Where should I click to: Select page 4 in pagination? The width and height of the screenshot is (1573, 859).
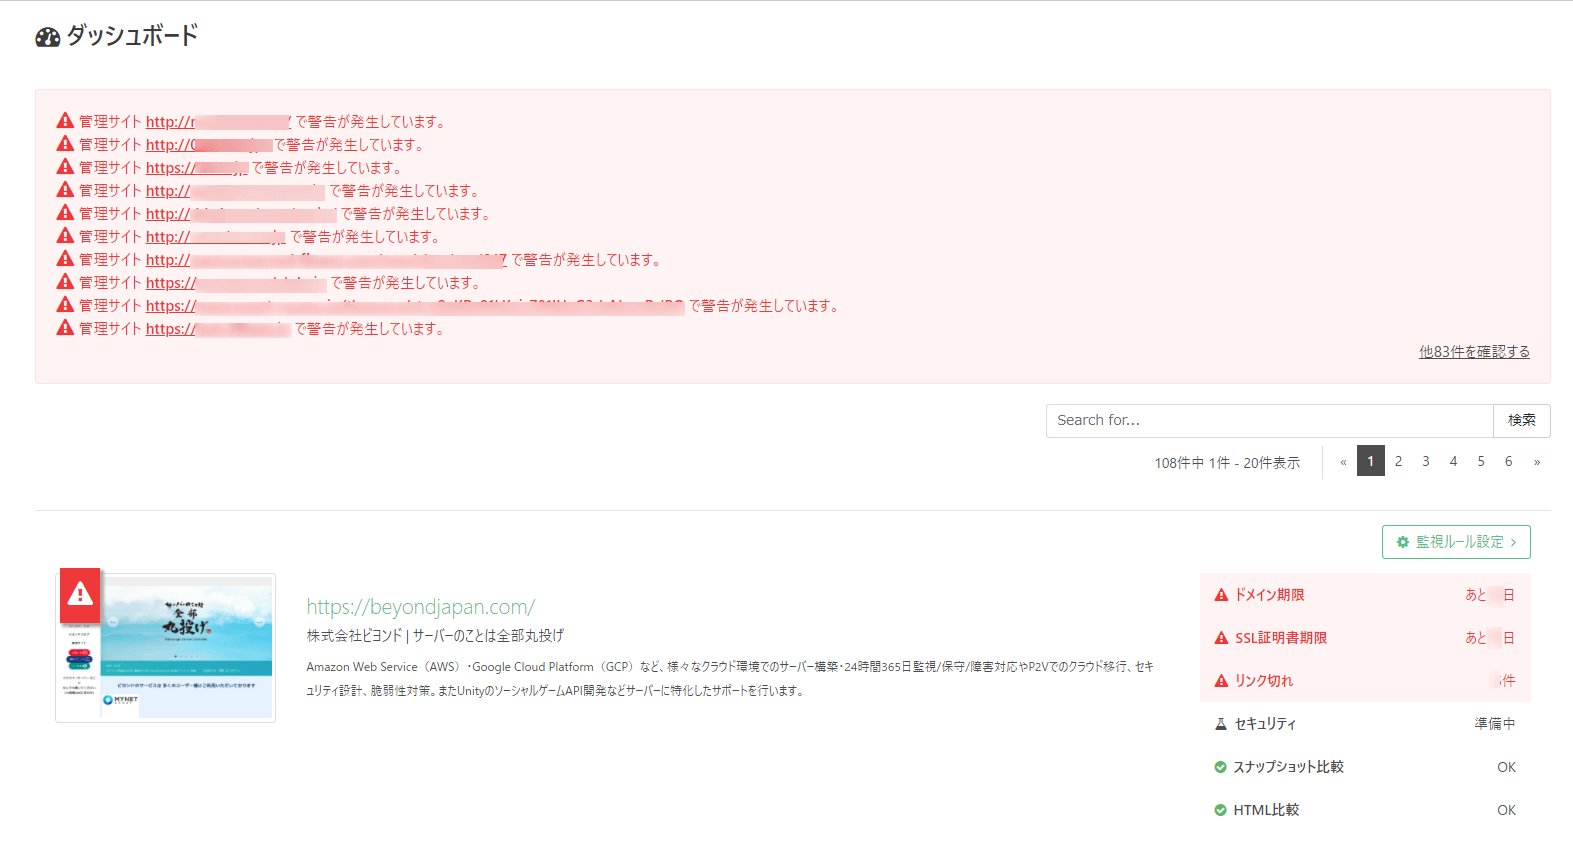(1453, 461)
